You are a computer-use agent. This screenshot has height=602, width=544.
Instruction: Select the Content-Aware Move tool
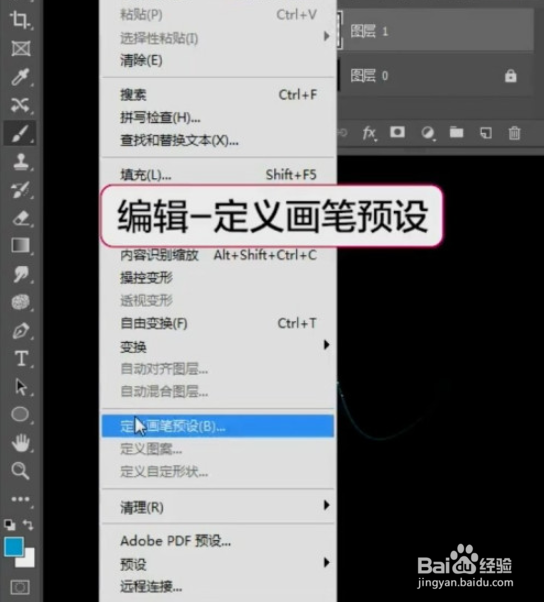pyautogui.click(x=20, y=104)
